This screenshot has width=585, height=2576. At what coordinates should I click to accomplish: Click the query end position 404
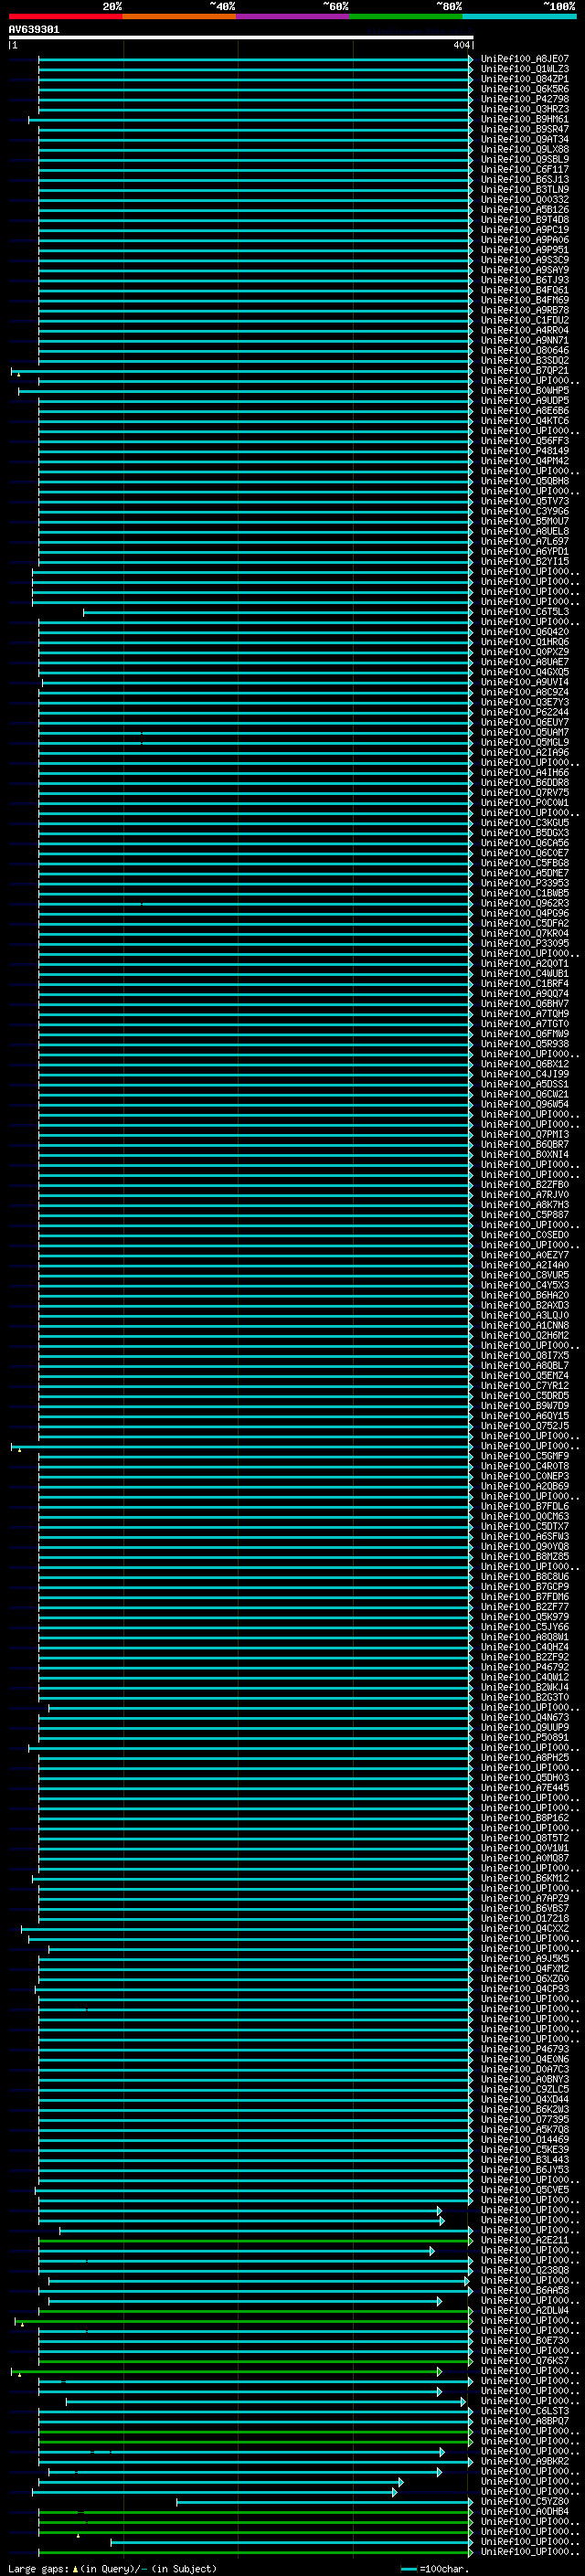pos(461,45)
